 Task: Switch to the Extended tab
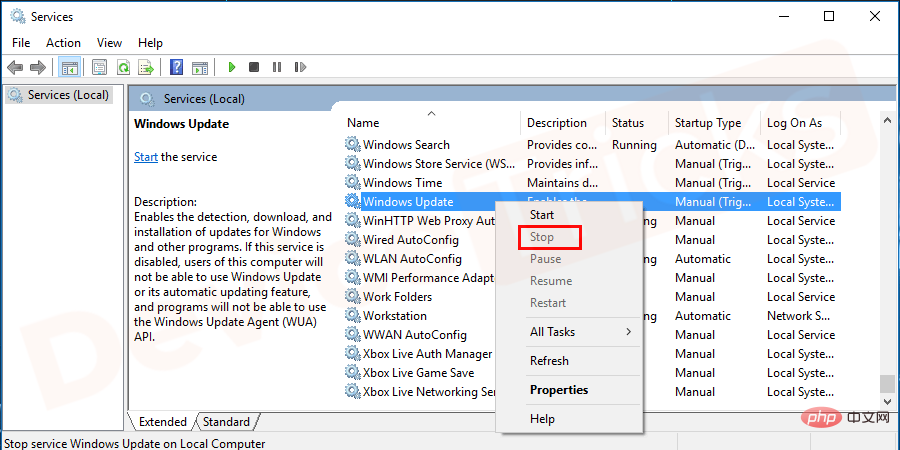click(x=162, y=422)
